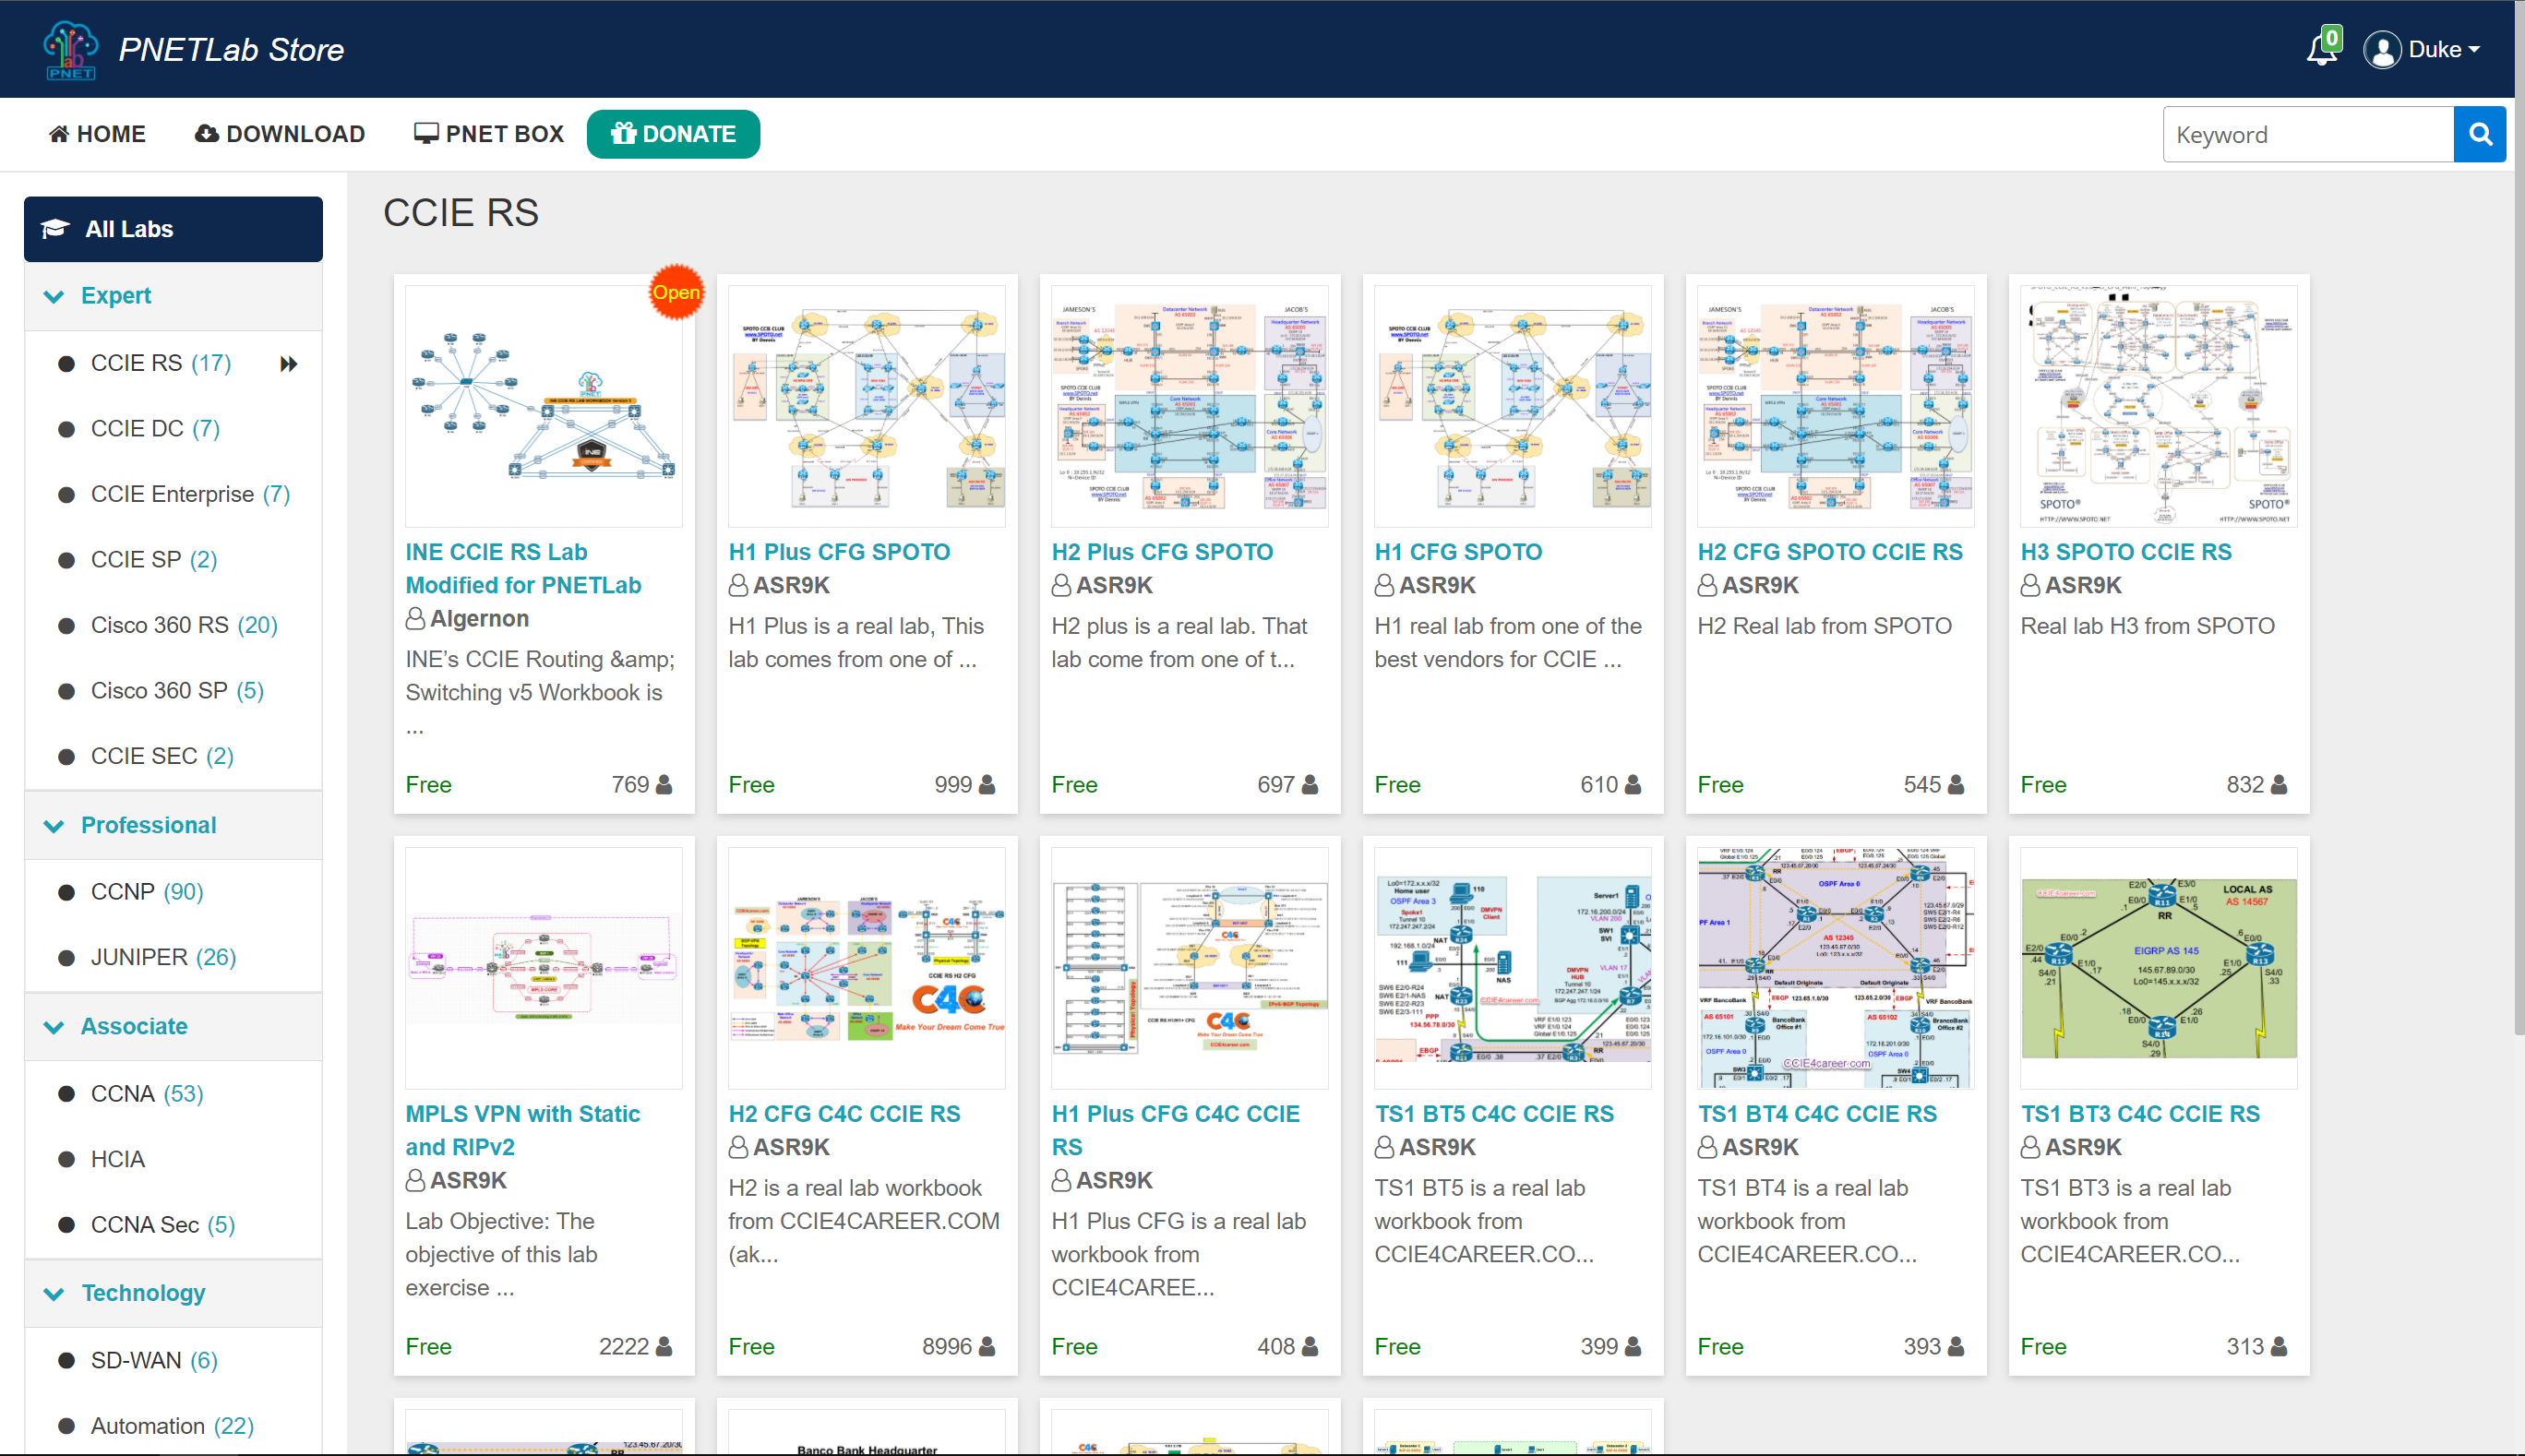The height and width of the screenshot is (1456, 2525).
Task: Select CCNA Sec (5) category
Action: [x=163, y=1225]
